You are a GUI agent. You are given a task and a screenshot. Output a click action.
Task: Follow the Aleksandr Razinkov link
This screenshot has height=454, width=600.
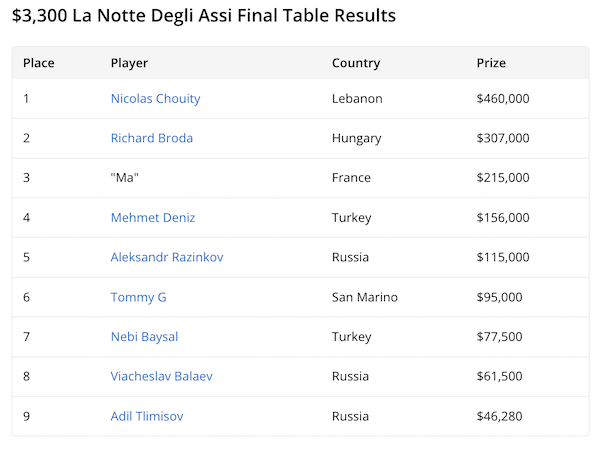point(166,257)
